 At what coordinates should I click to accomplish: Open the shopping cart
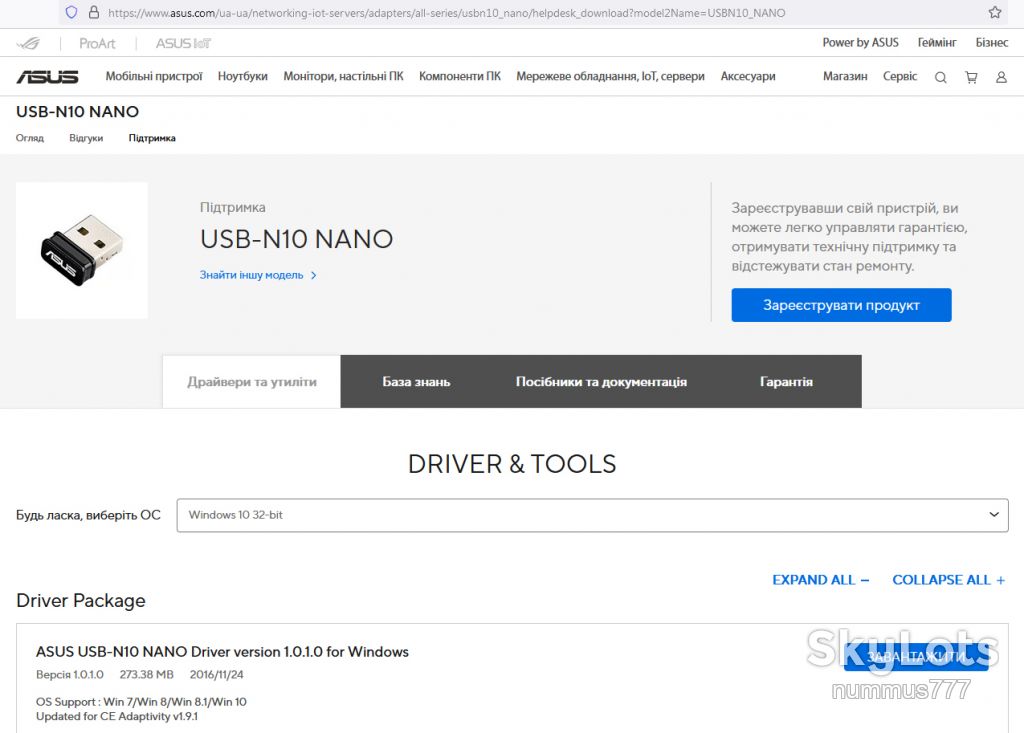(971, 77)
